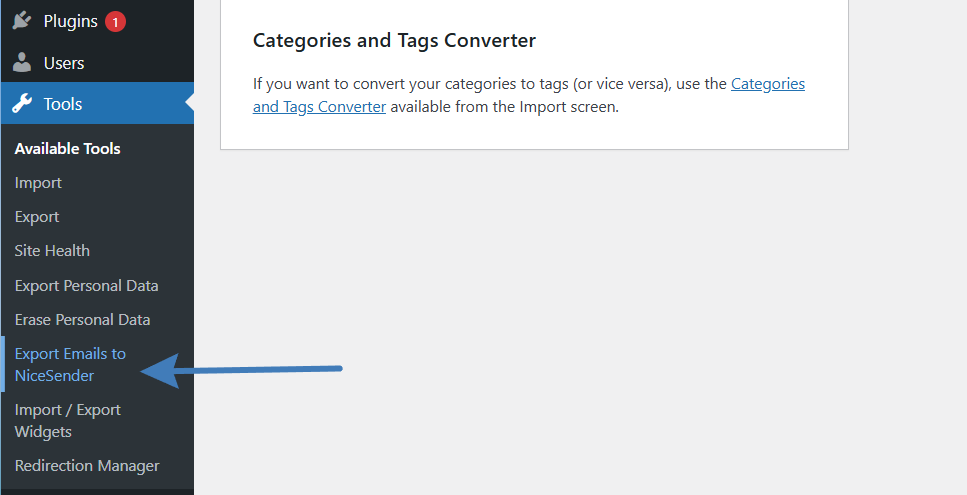Select the Tools menu label

pos(63,104)
